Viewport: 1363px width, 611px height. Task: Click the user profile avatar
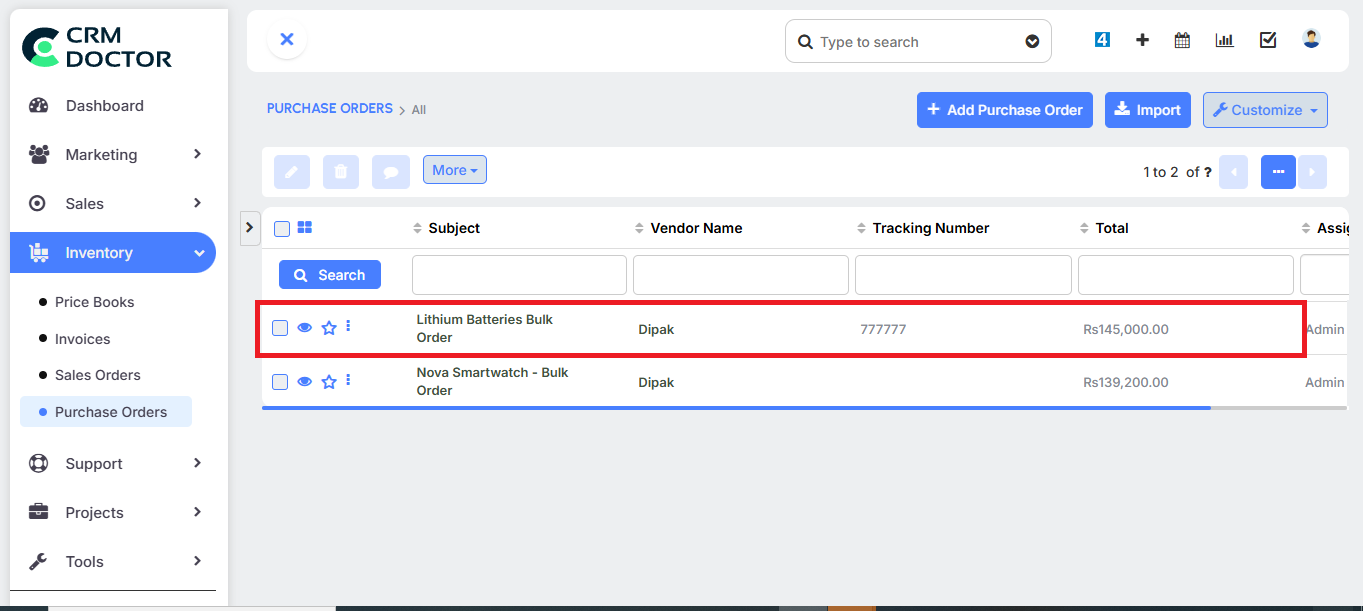(x=1311, y=39)
